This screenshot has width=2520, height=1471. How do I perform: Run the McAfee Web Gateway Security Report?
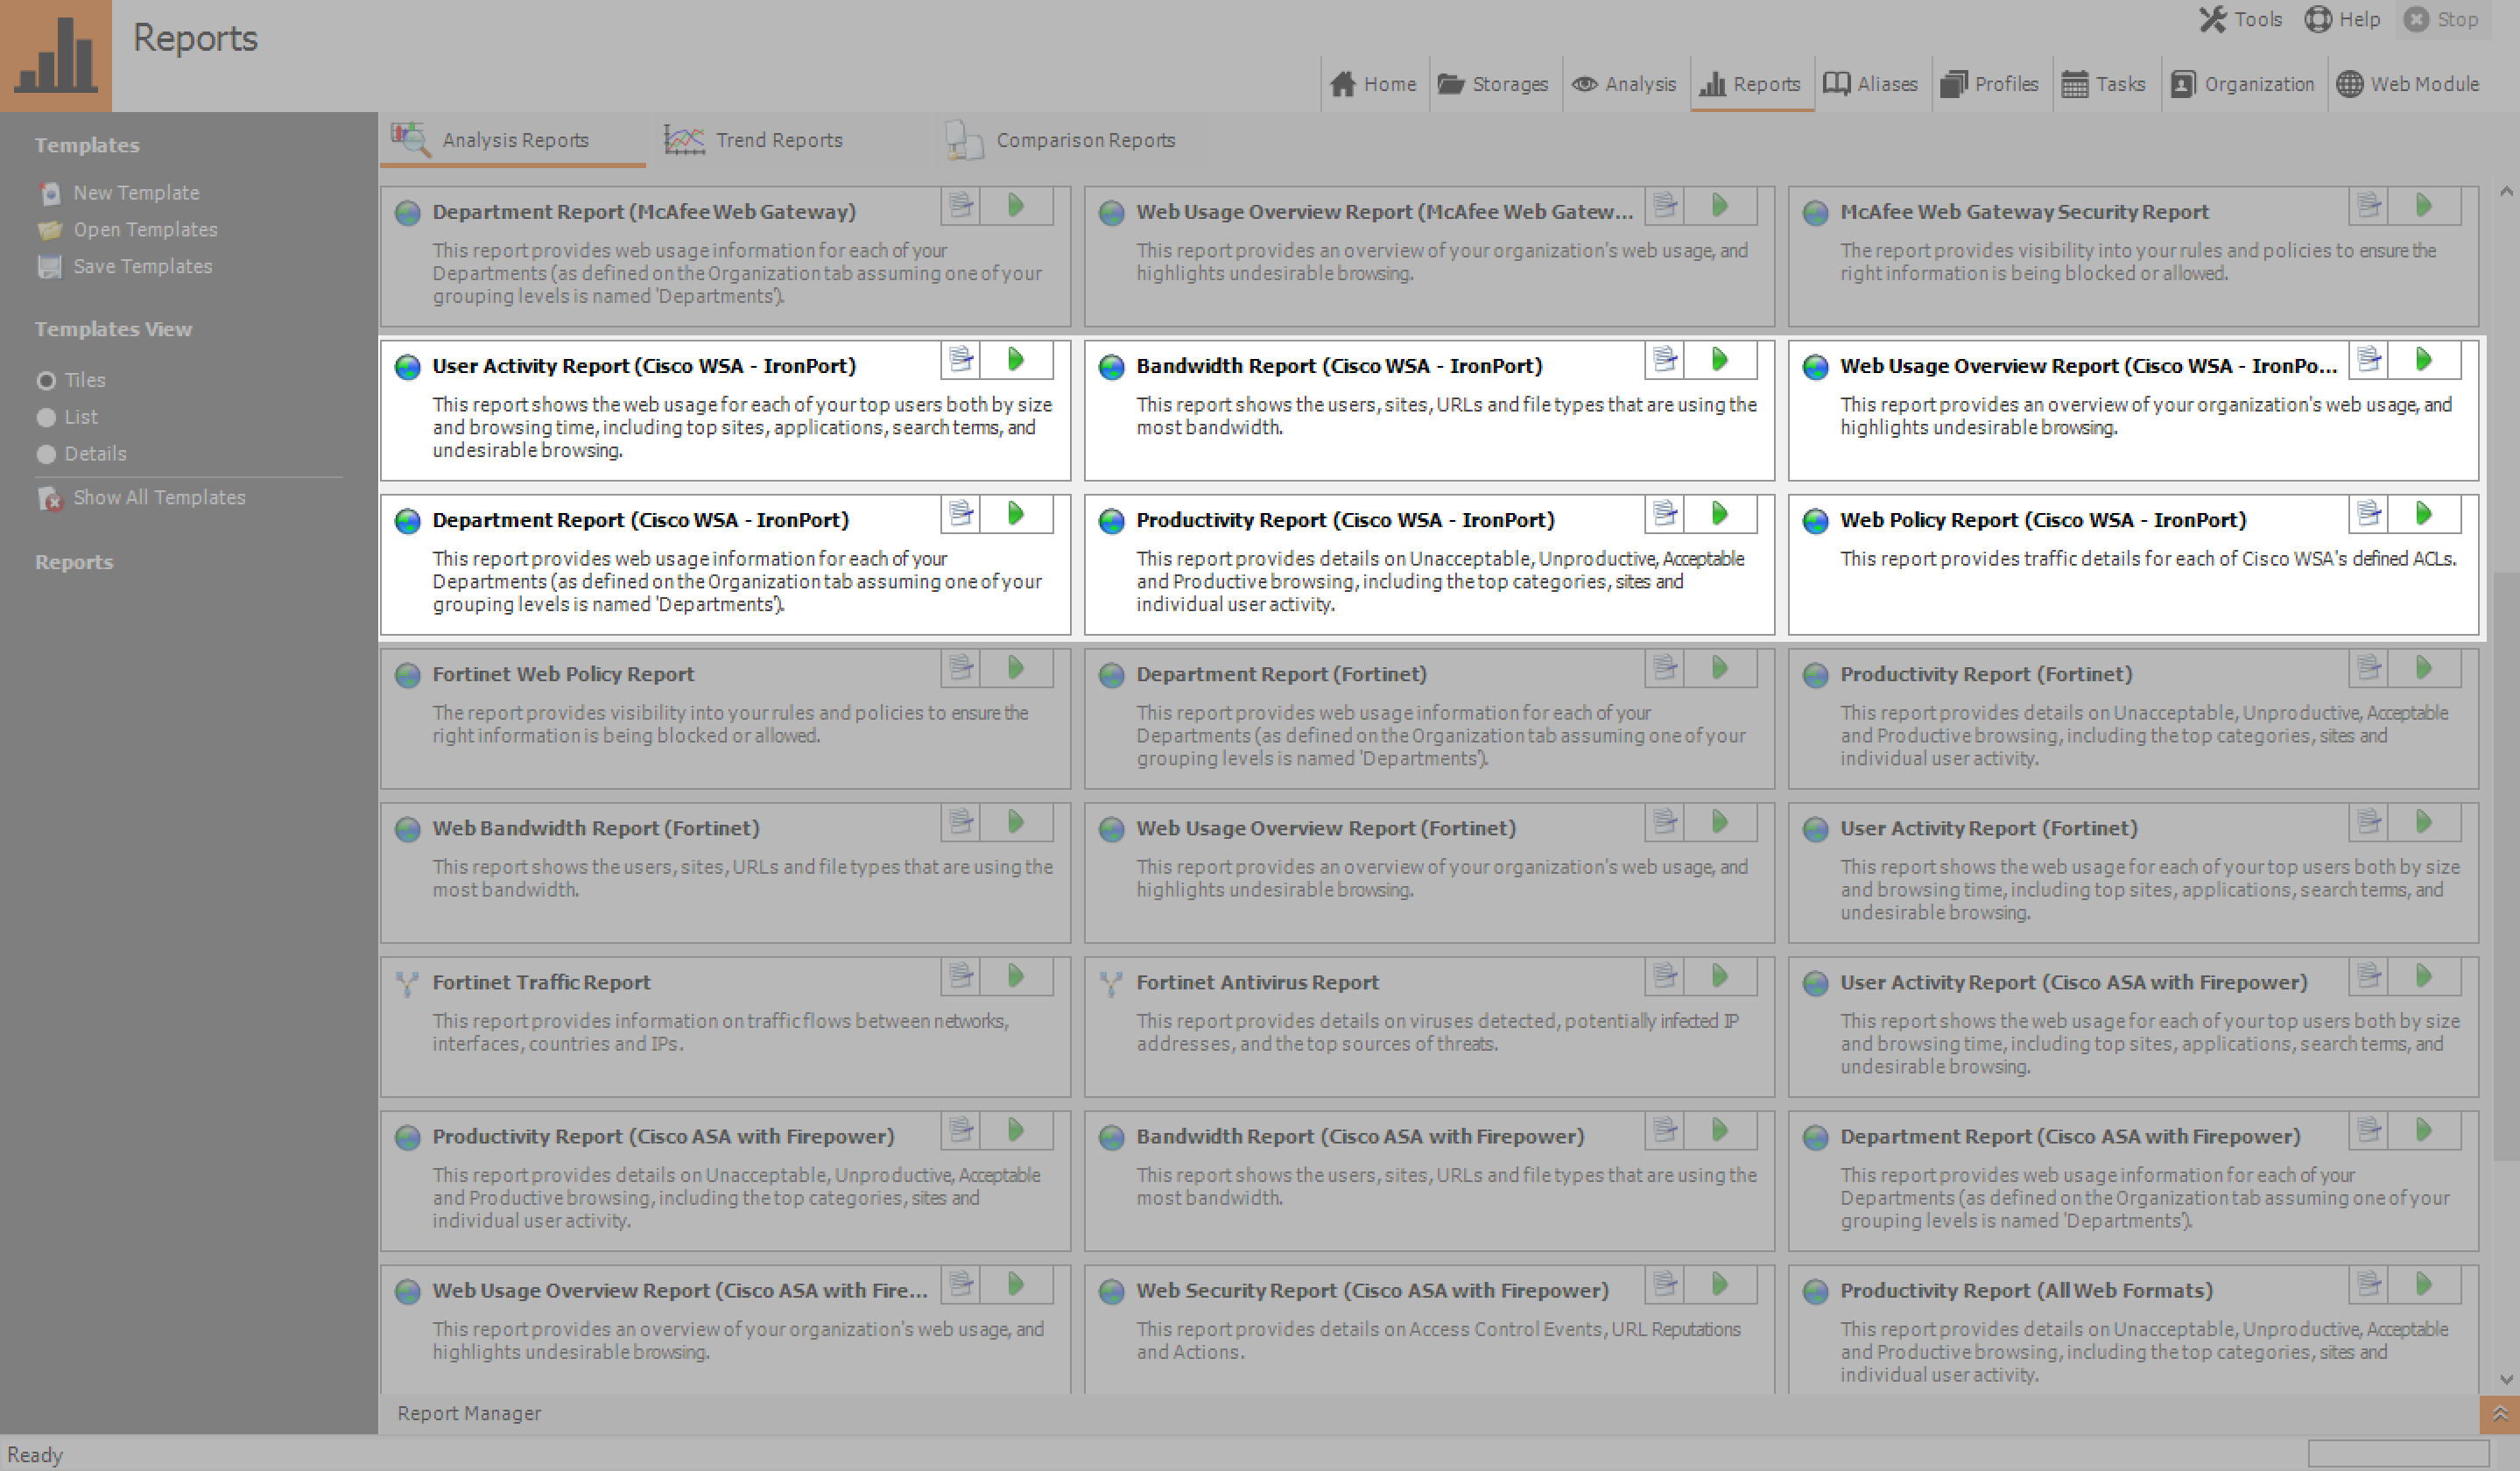tap(2424, 206)
